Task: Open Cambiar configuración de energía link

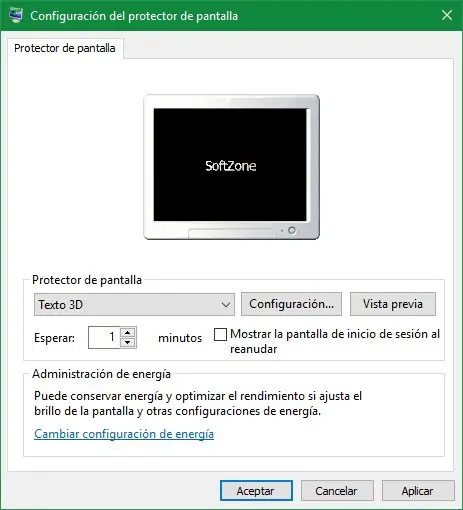Action: (124, 434)
